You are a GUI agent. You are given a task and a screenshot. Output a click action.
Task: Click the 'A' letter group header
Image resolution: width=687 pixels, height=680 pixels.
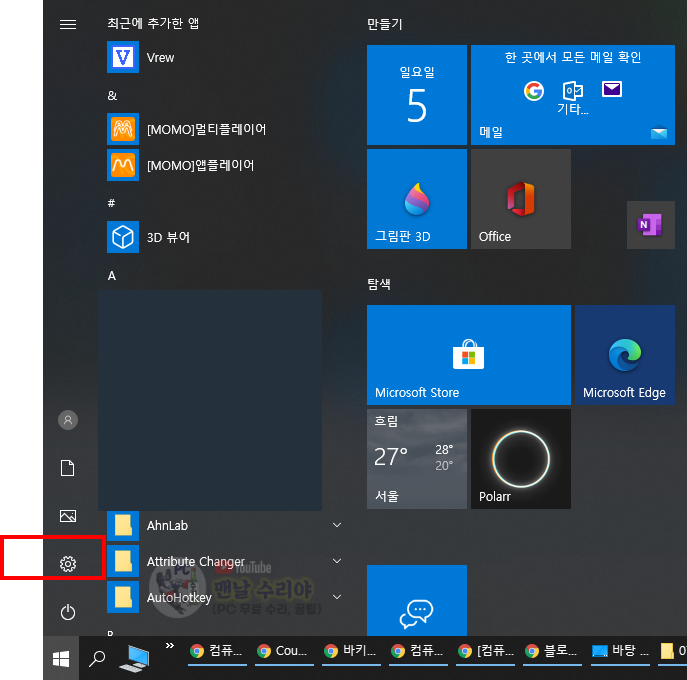tap(112, 276)
